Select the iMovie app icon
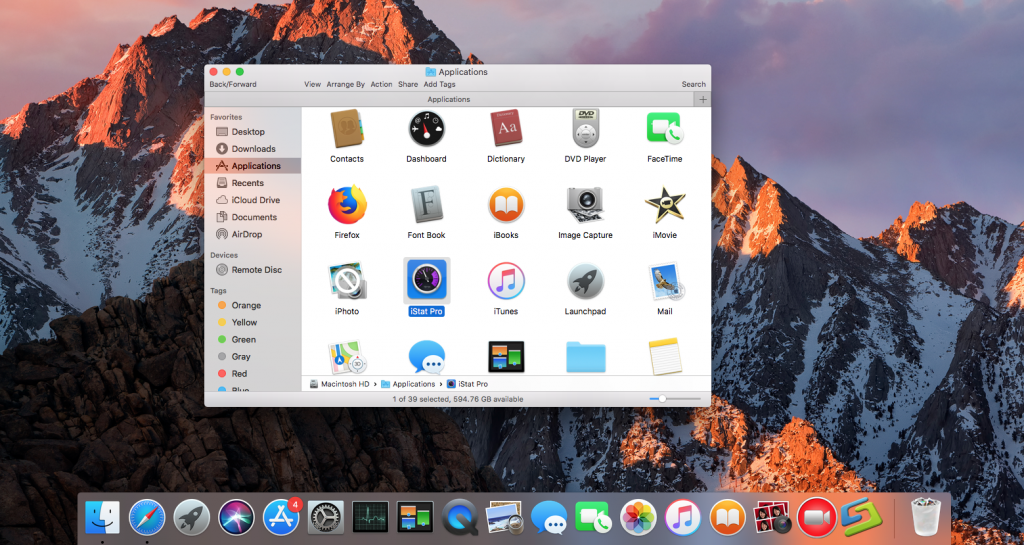 [x=665, y=204]
